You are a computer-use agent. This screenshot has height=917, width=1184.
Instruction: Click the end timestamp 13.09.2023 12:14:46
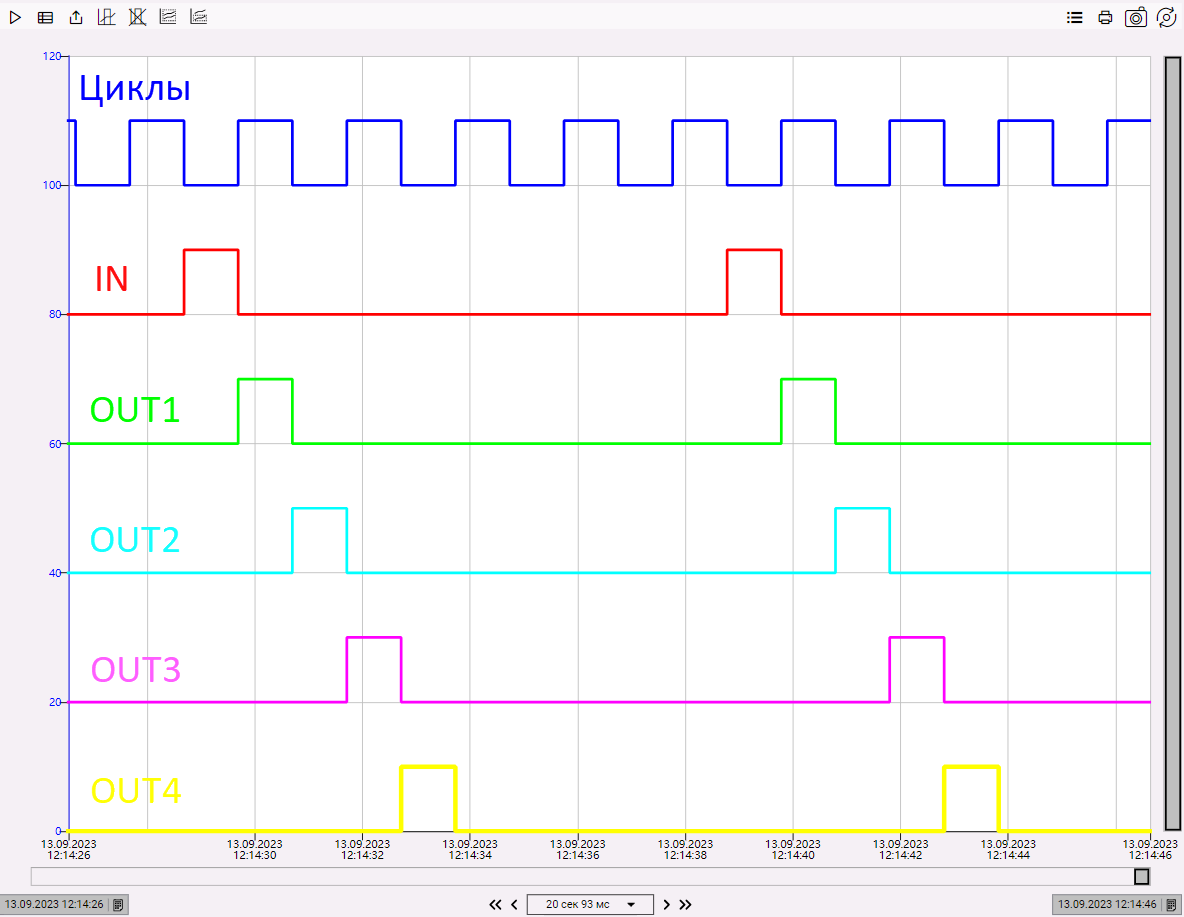[x=1108, y=904]
